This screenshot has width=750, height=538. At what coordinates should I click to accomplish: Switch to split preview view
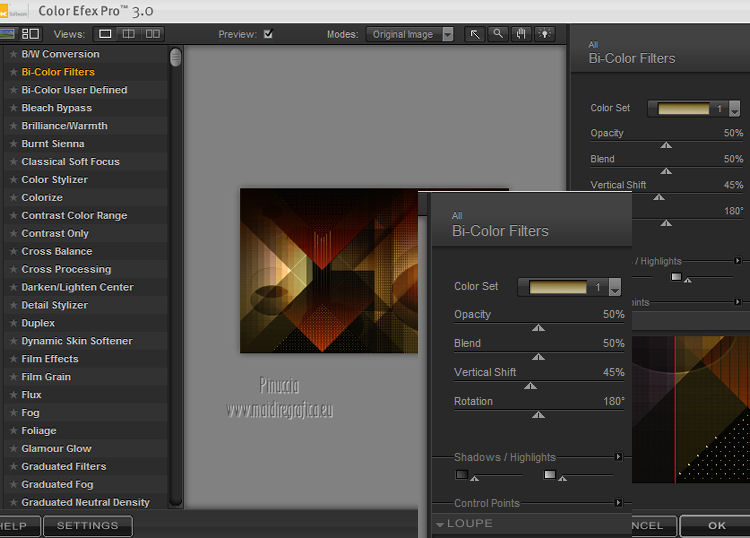pos(128,34)
